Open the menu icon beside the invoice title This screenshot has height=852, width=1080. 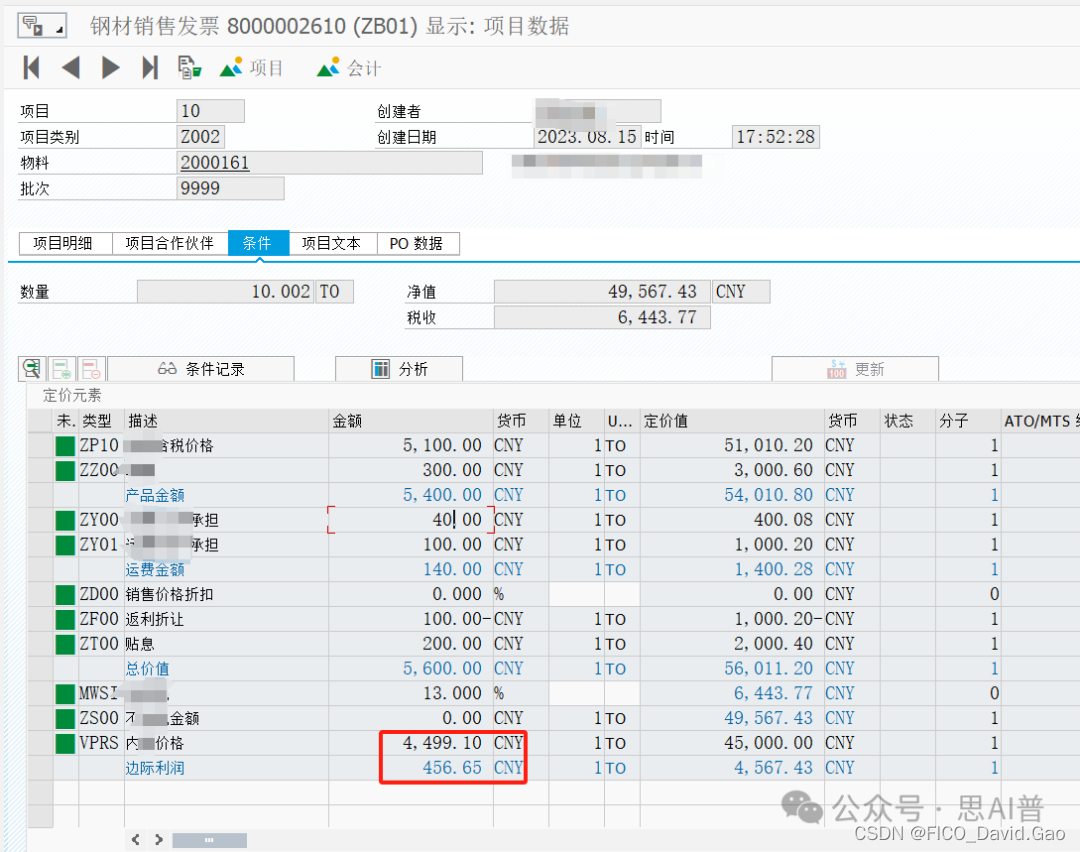pos(41,26)
